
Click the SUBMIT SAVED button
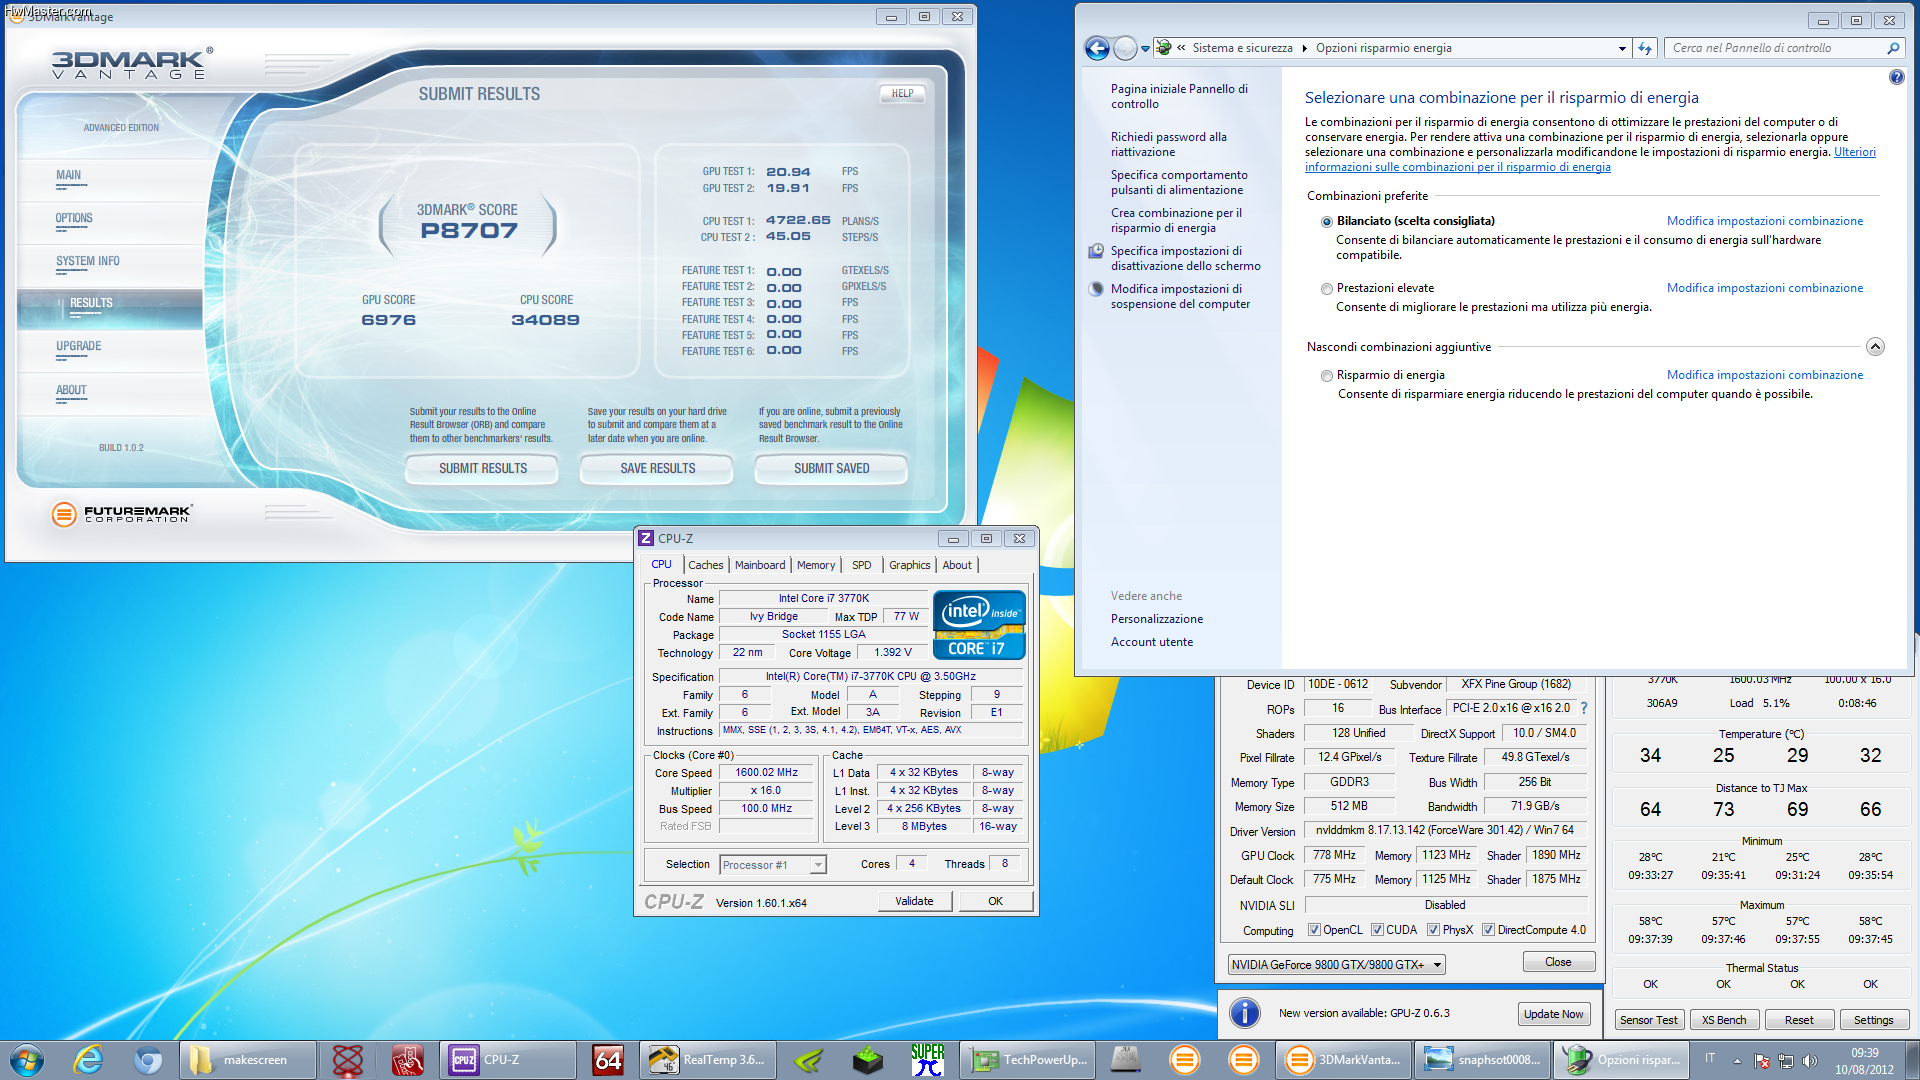(831, 468)
